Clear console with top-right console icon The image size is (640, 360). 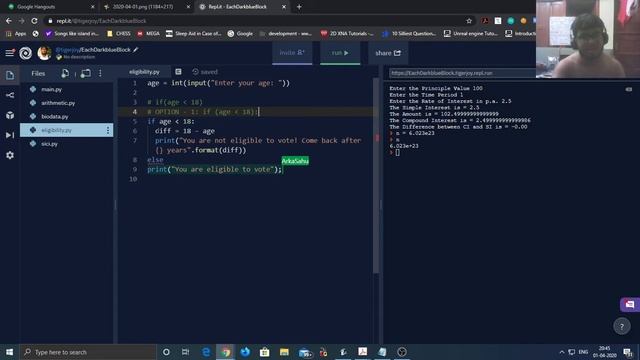pos(629,89)
